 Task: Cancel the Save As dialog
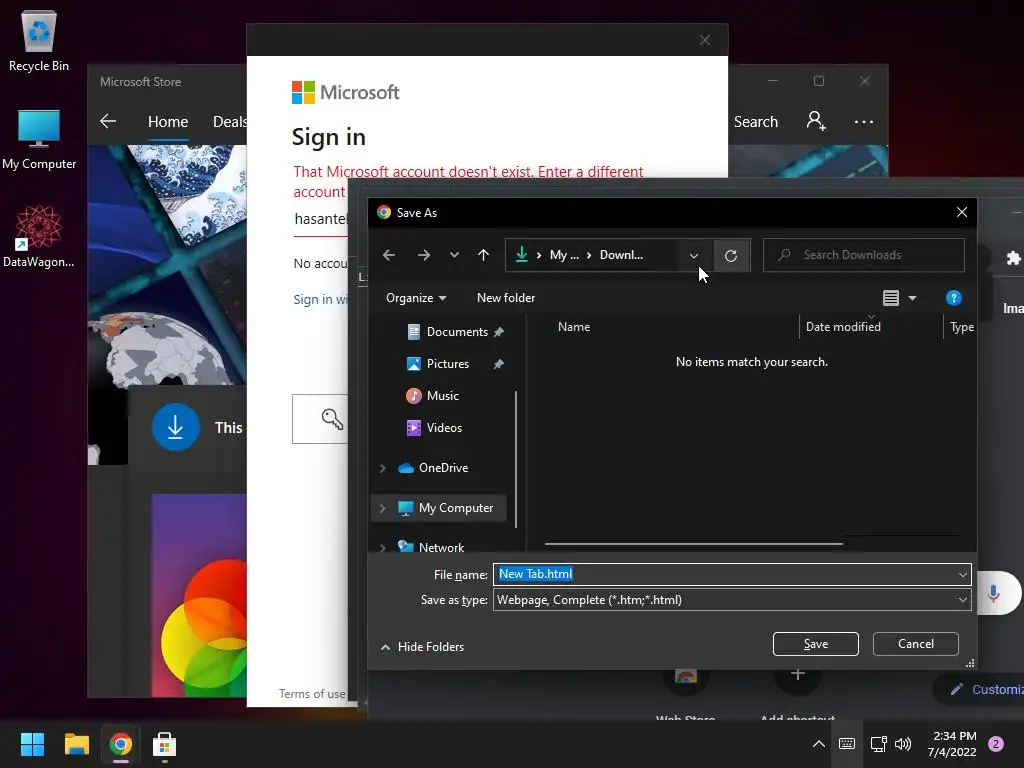coord(916,644)
